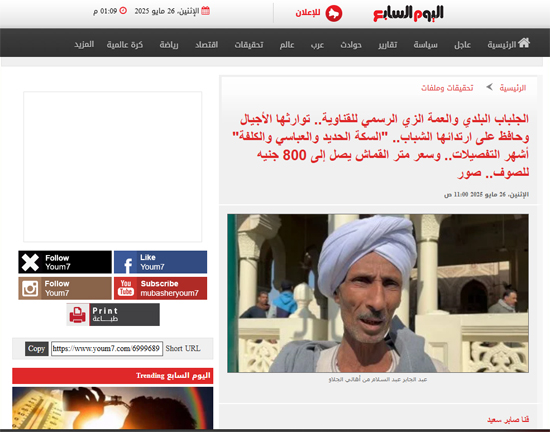Click the X logo in Follow Youm7
The width and height of the screenshot is (550, 432).
[30, 262]
